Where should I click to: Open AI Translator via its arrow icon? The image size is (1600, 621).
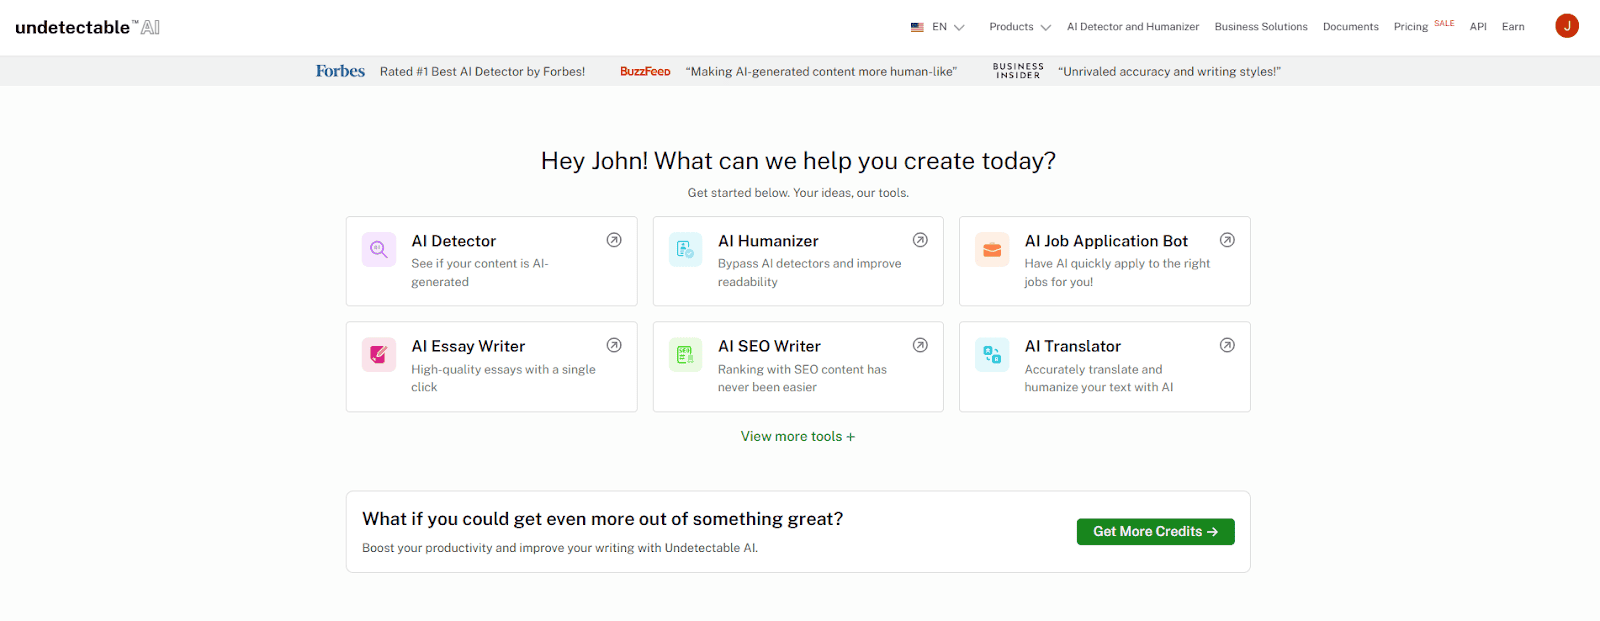click(x=1227, y=345)
